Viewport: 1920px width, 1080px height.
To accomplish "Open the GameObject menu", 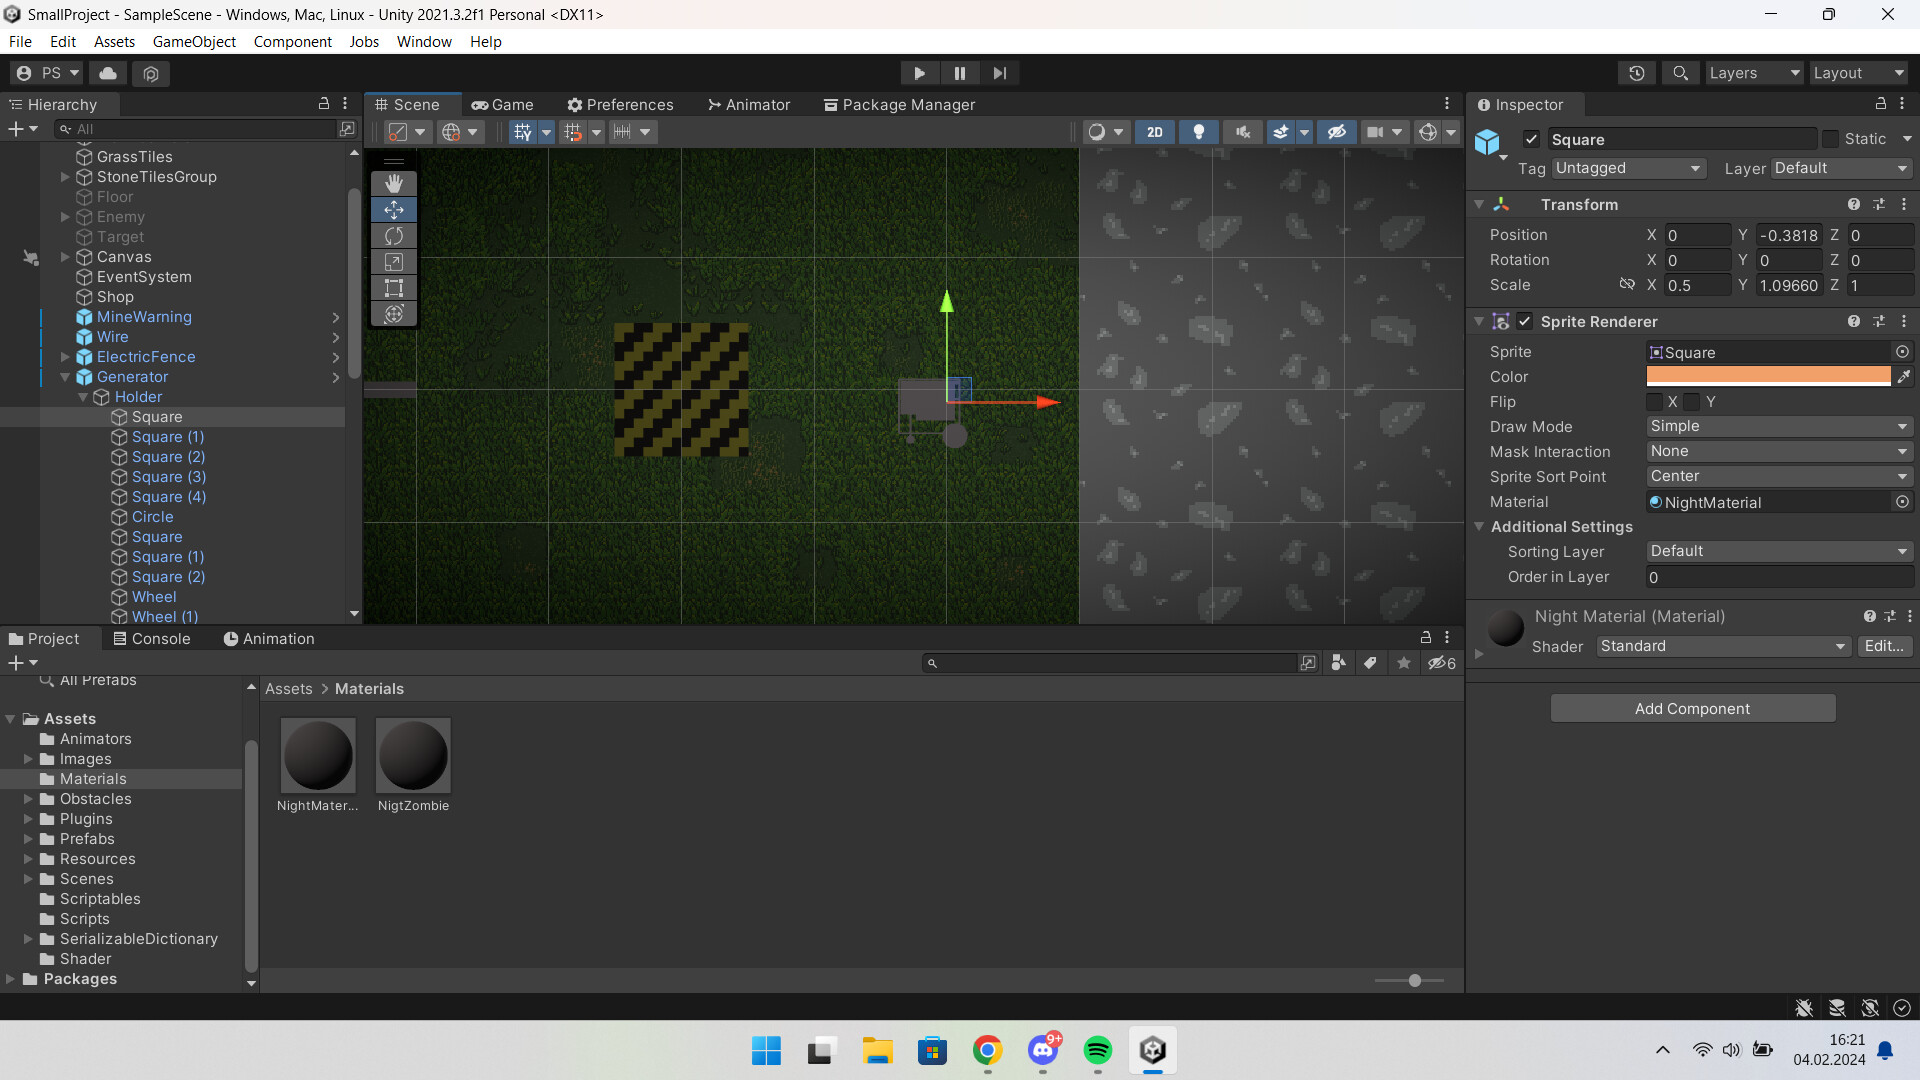I will point(194,41).
